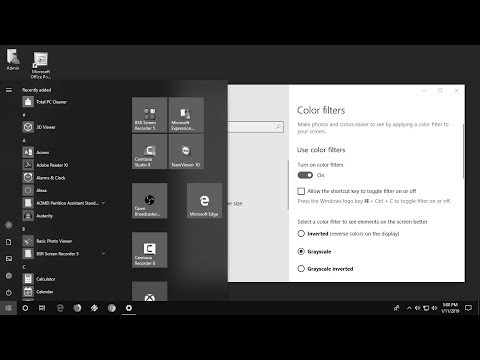This screenshot has width=480, height=360.
Task: Click the 'Recently added' heading
Action: pyautogui.click(x=37, y=90)
